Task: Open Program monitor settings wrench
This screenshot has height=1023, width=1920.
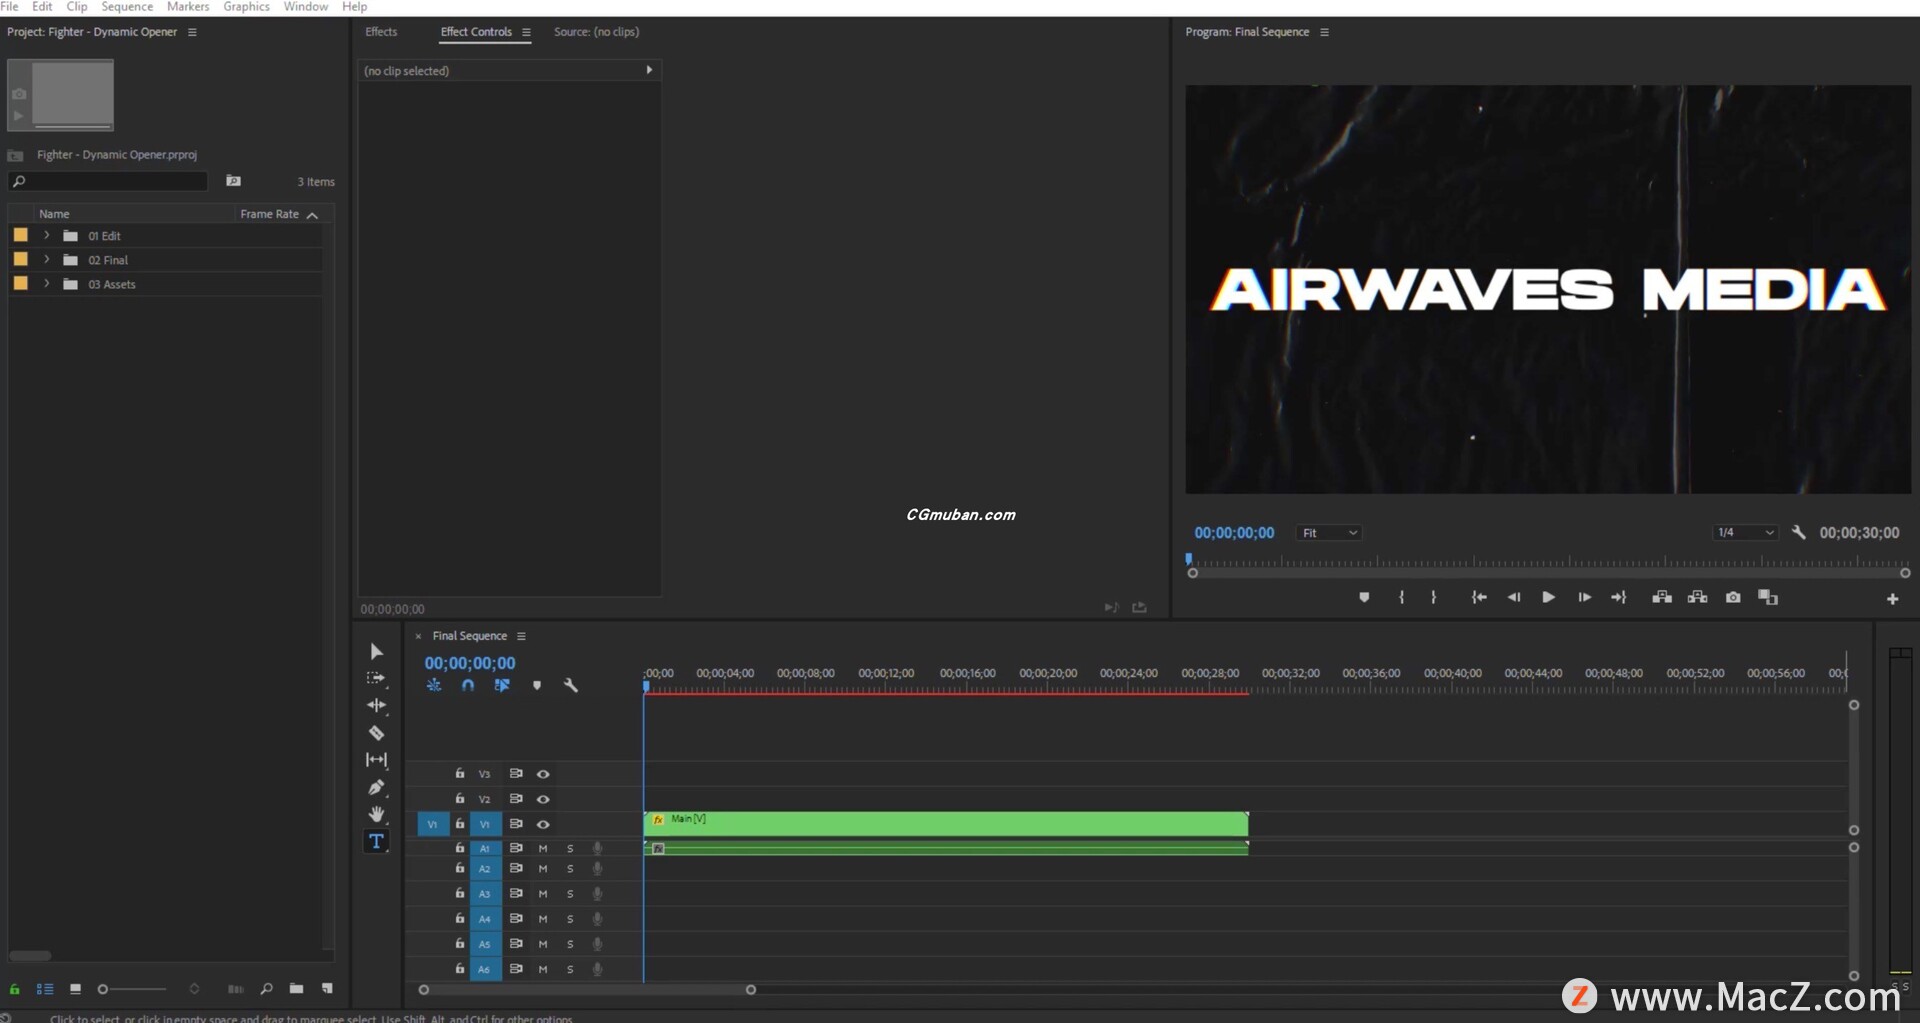Action: pos(1799,532)
